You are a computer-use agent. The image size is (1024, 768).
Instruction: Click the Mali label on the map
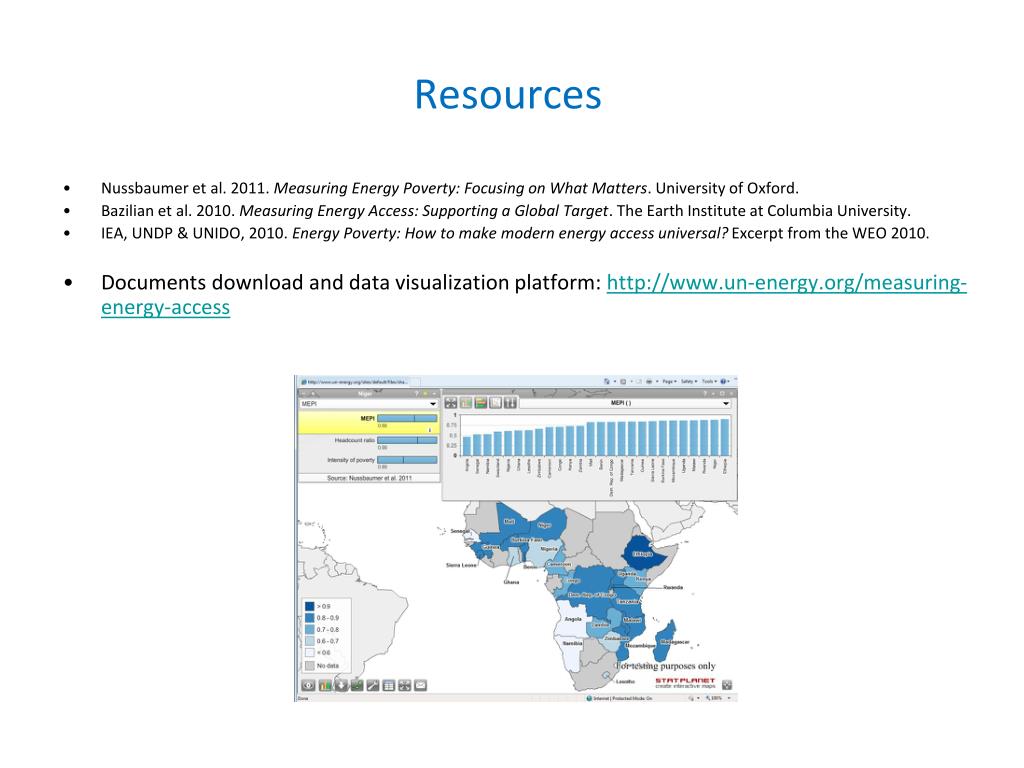[509, 522]
